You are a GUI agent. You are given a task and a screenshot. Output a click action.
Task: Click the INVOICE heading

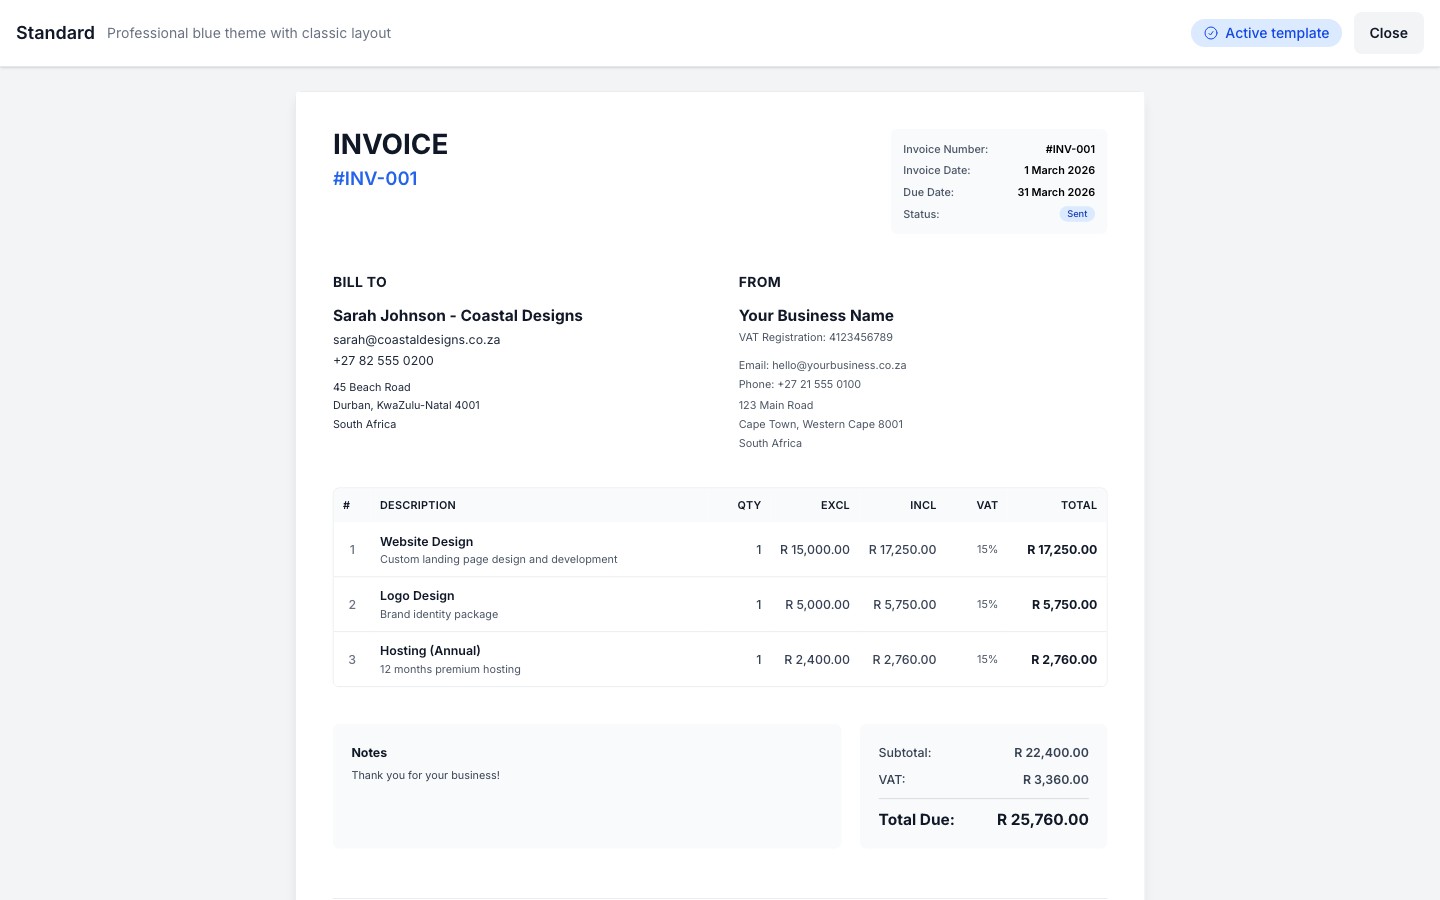390,144
